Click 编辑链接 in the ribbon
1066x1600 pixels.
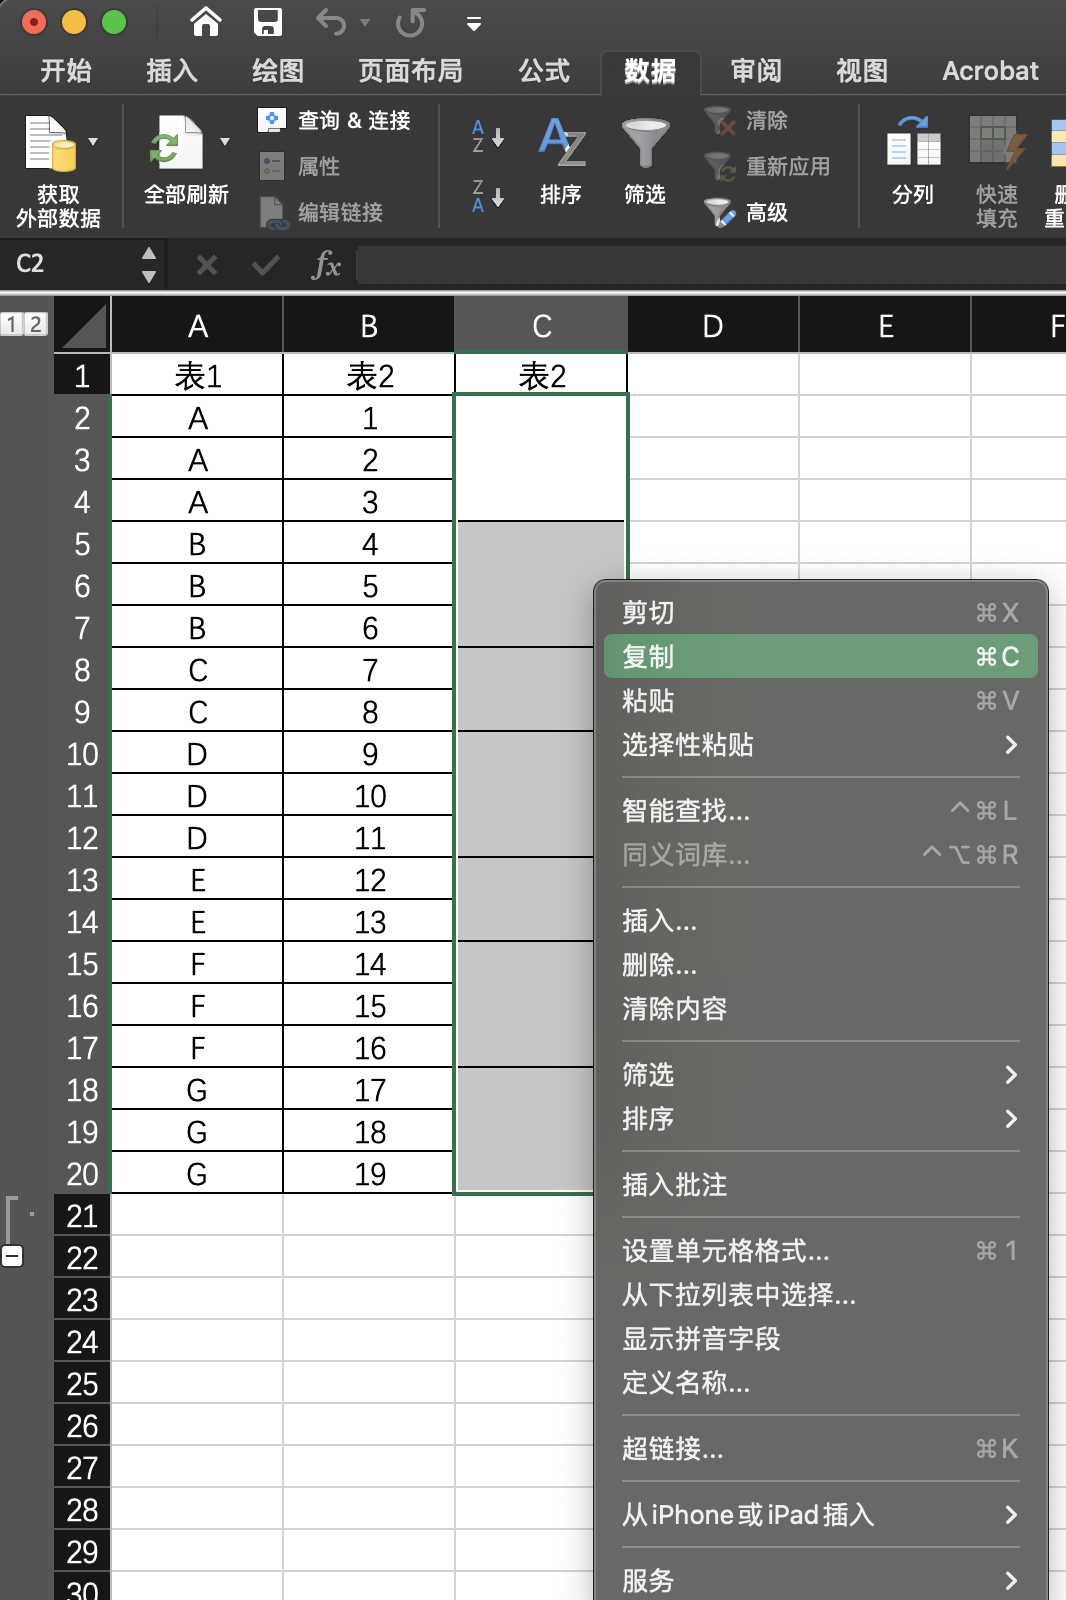(321, 212)
